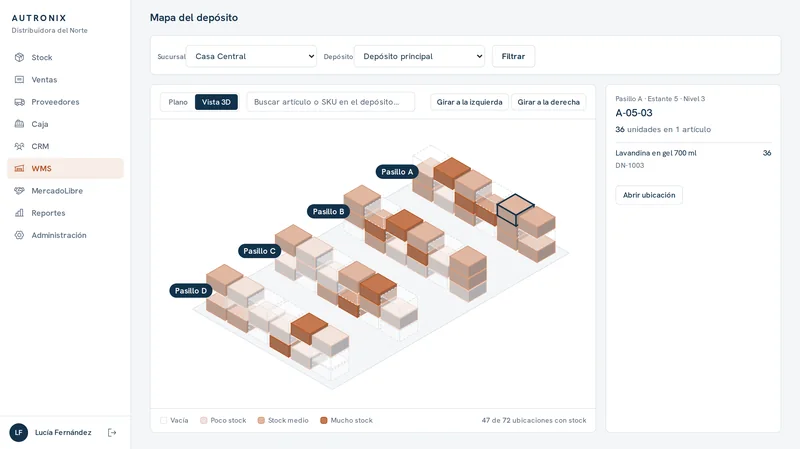
Task: Select the WMS menu item
Action: pos(65,168)
